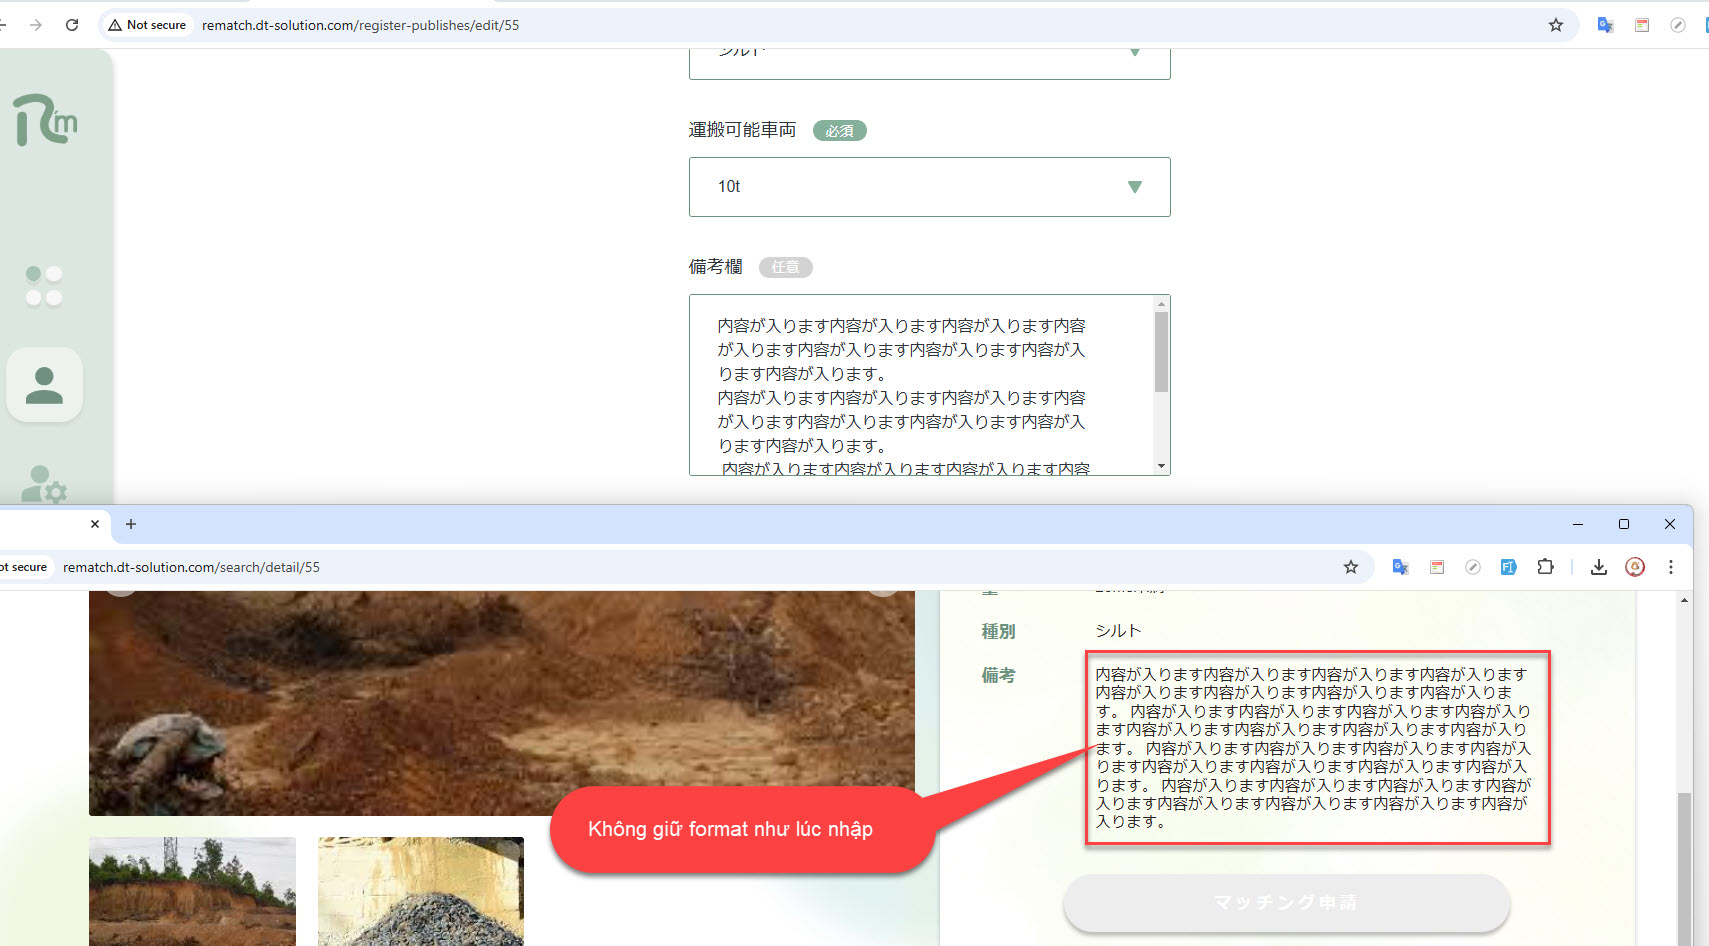Open the Extensions puzzle piece menu

click(1545, 567)
